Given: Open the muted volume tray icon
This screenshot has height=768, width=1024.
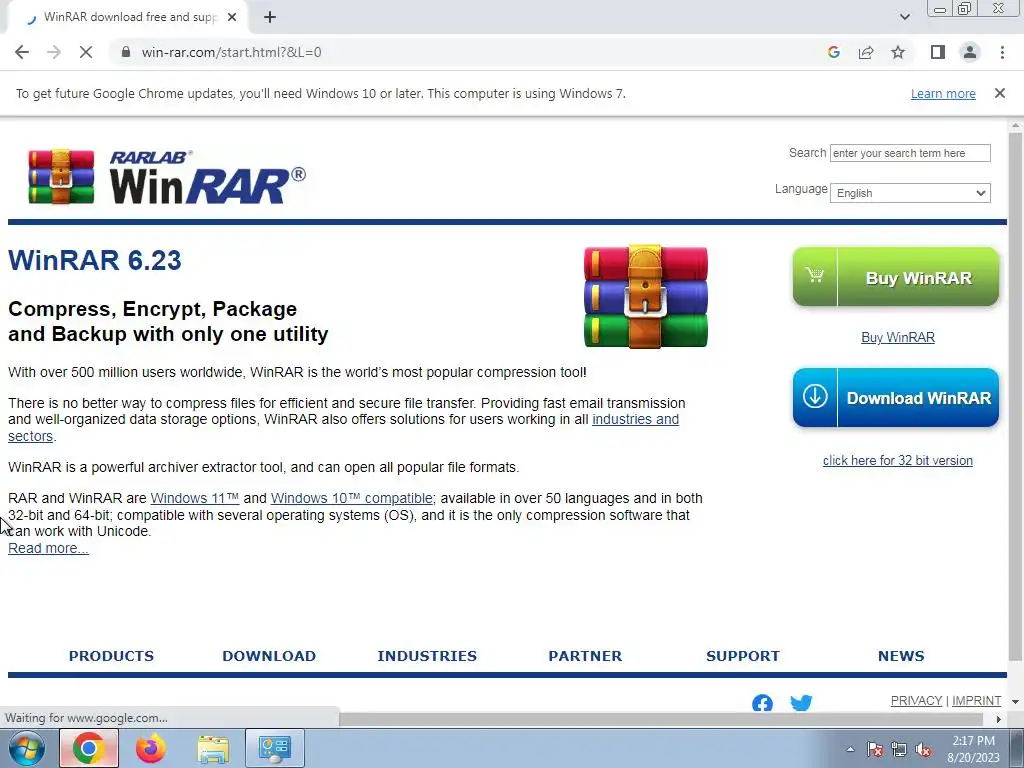Looking at the screenshot, I should [x=923, y=750].
